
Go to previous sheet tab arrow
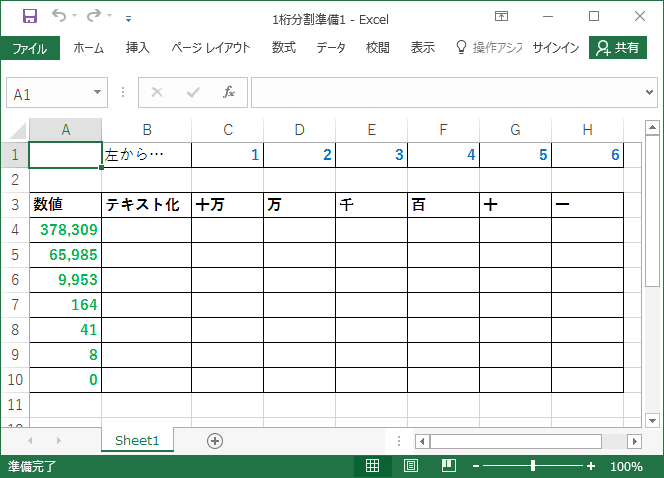pyautogui.click(x=30, y=441)
